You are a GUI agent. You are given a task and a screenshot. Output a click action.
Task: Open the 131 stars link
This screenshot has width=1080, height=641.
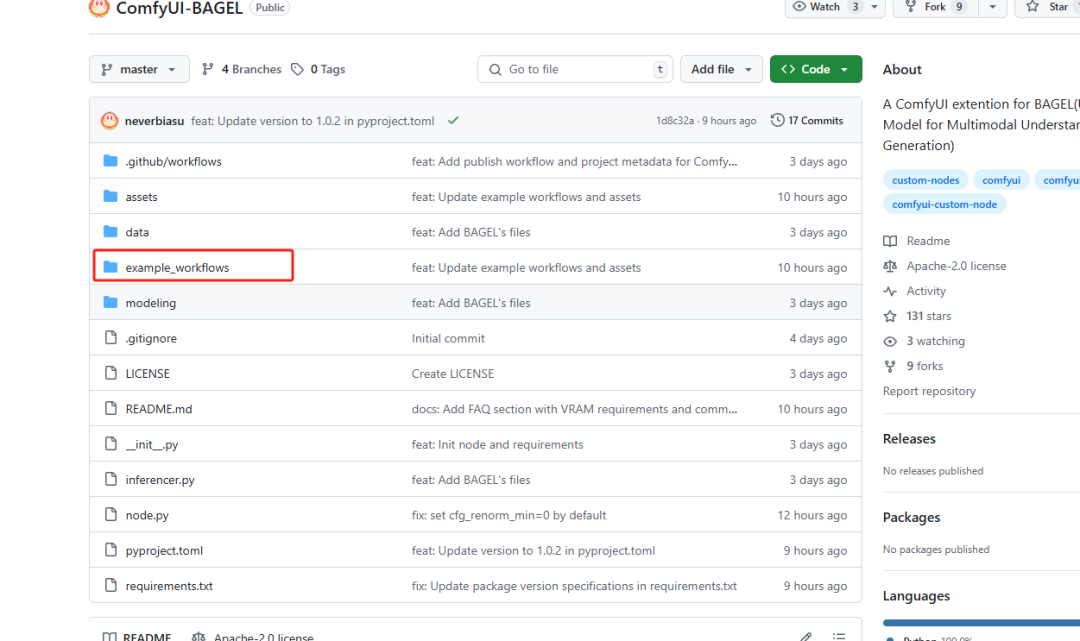pos(928,317)
